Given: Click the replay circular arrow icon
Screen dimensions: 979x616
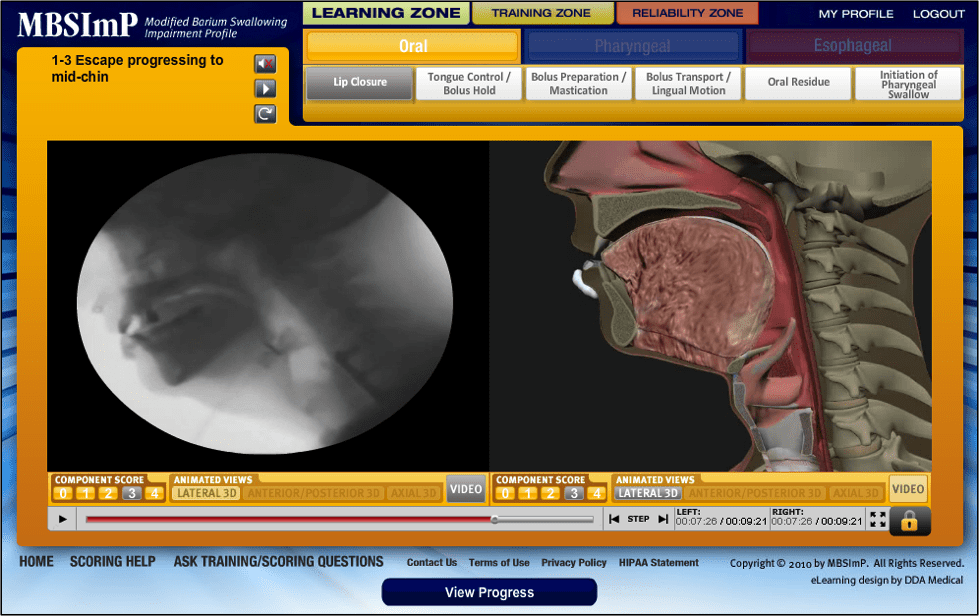Looking at the screenshot, I should 265,113.
